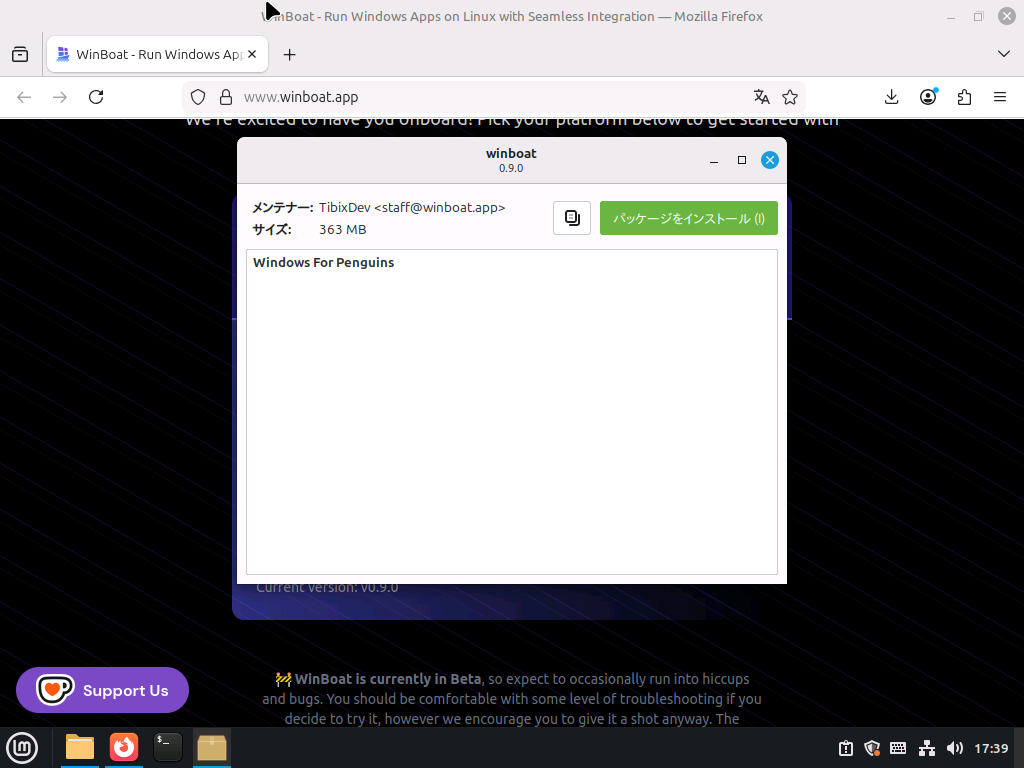Open the Firefox downloads panel
Image resolution: width=1024 pixels, height=768 pixels.
coord(892,97)
